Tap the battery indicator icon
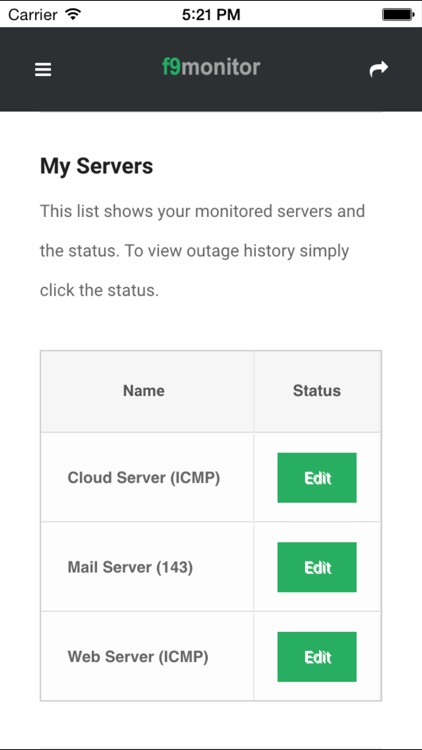 [x=398, y=15]
